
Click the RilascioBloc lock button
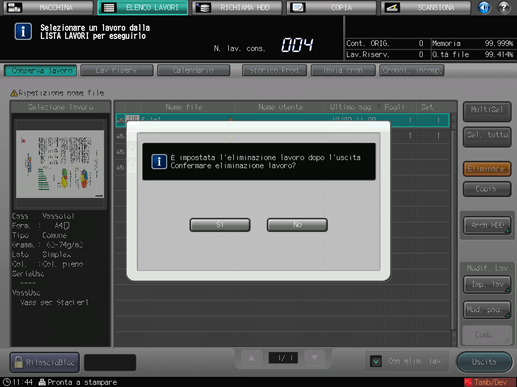[x=45, y=362]
